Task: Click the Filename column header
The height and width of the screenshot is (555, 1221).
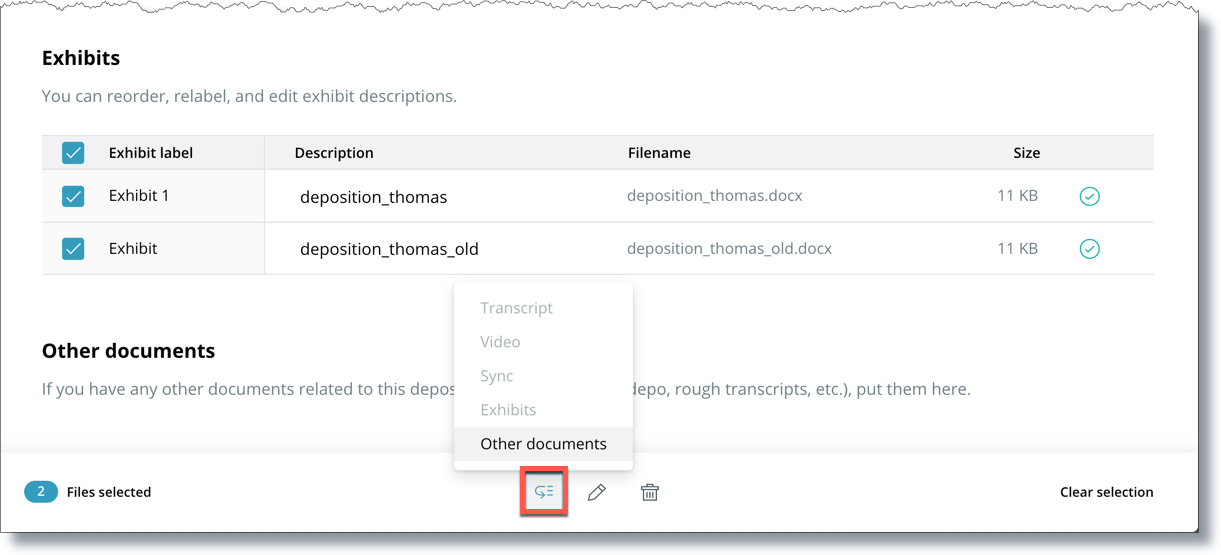Action: click(659, 153)
